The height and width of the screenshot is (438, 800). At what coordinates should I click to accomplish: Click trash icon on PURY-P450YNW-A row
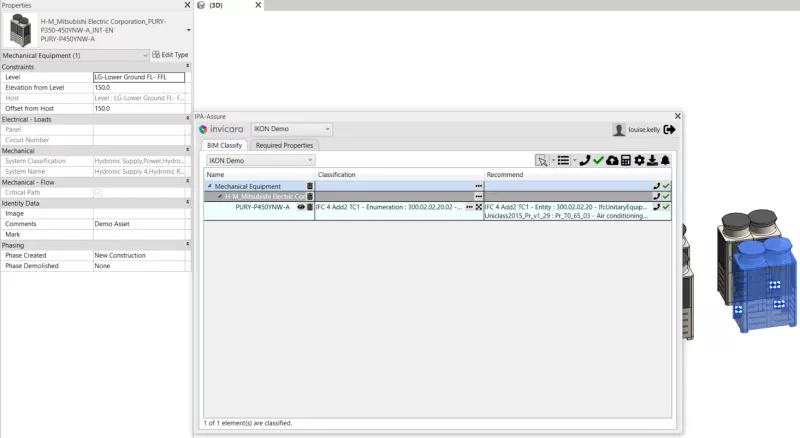tap(310, 207)
